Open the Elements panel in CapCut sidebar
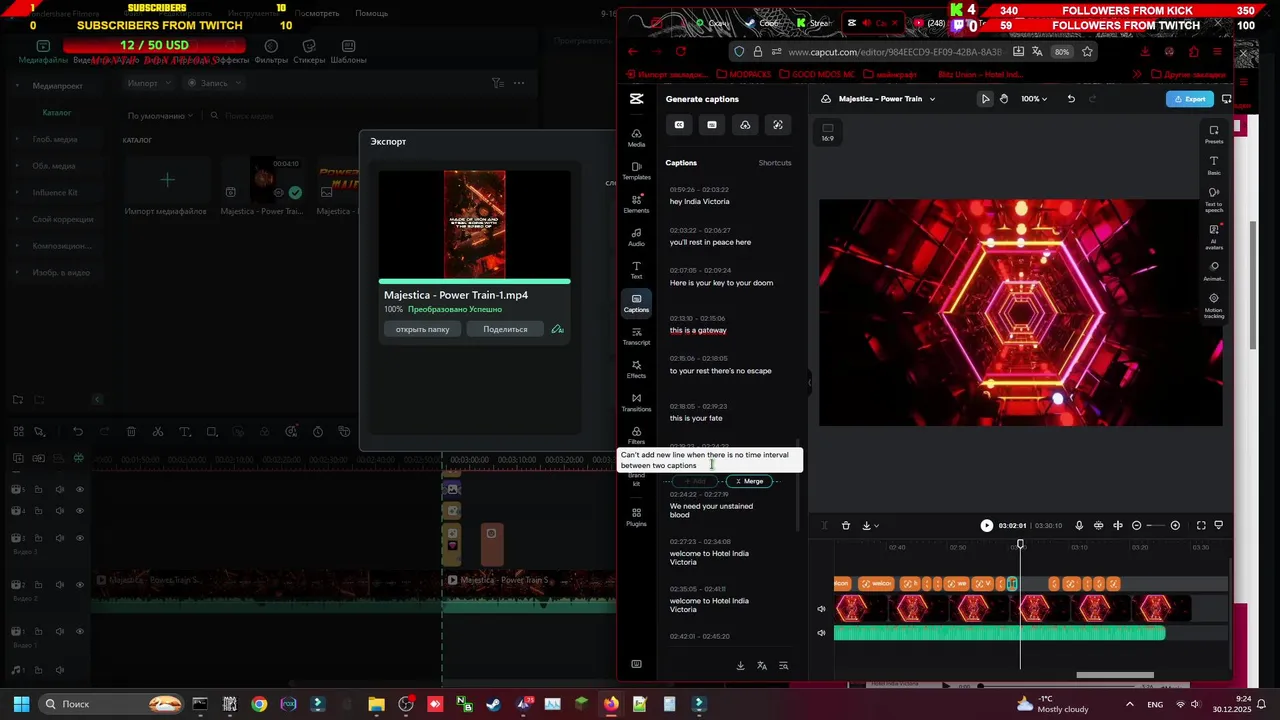 tap(636, 204)
